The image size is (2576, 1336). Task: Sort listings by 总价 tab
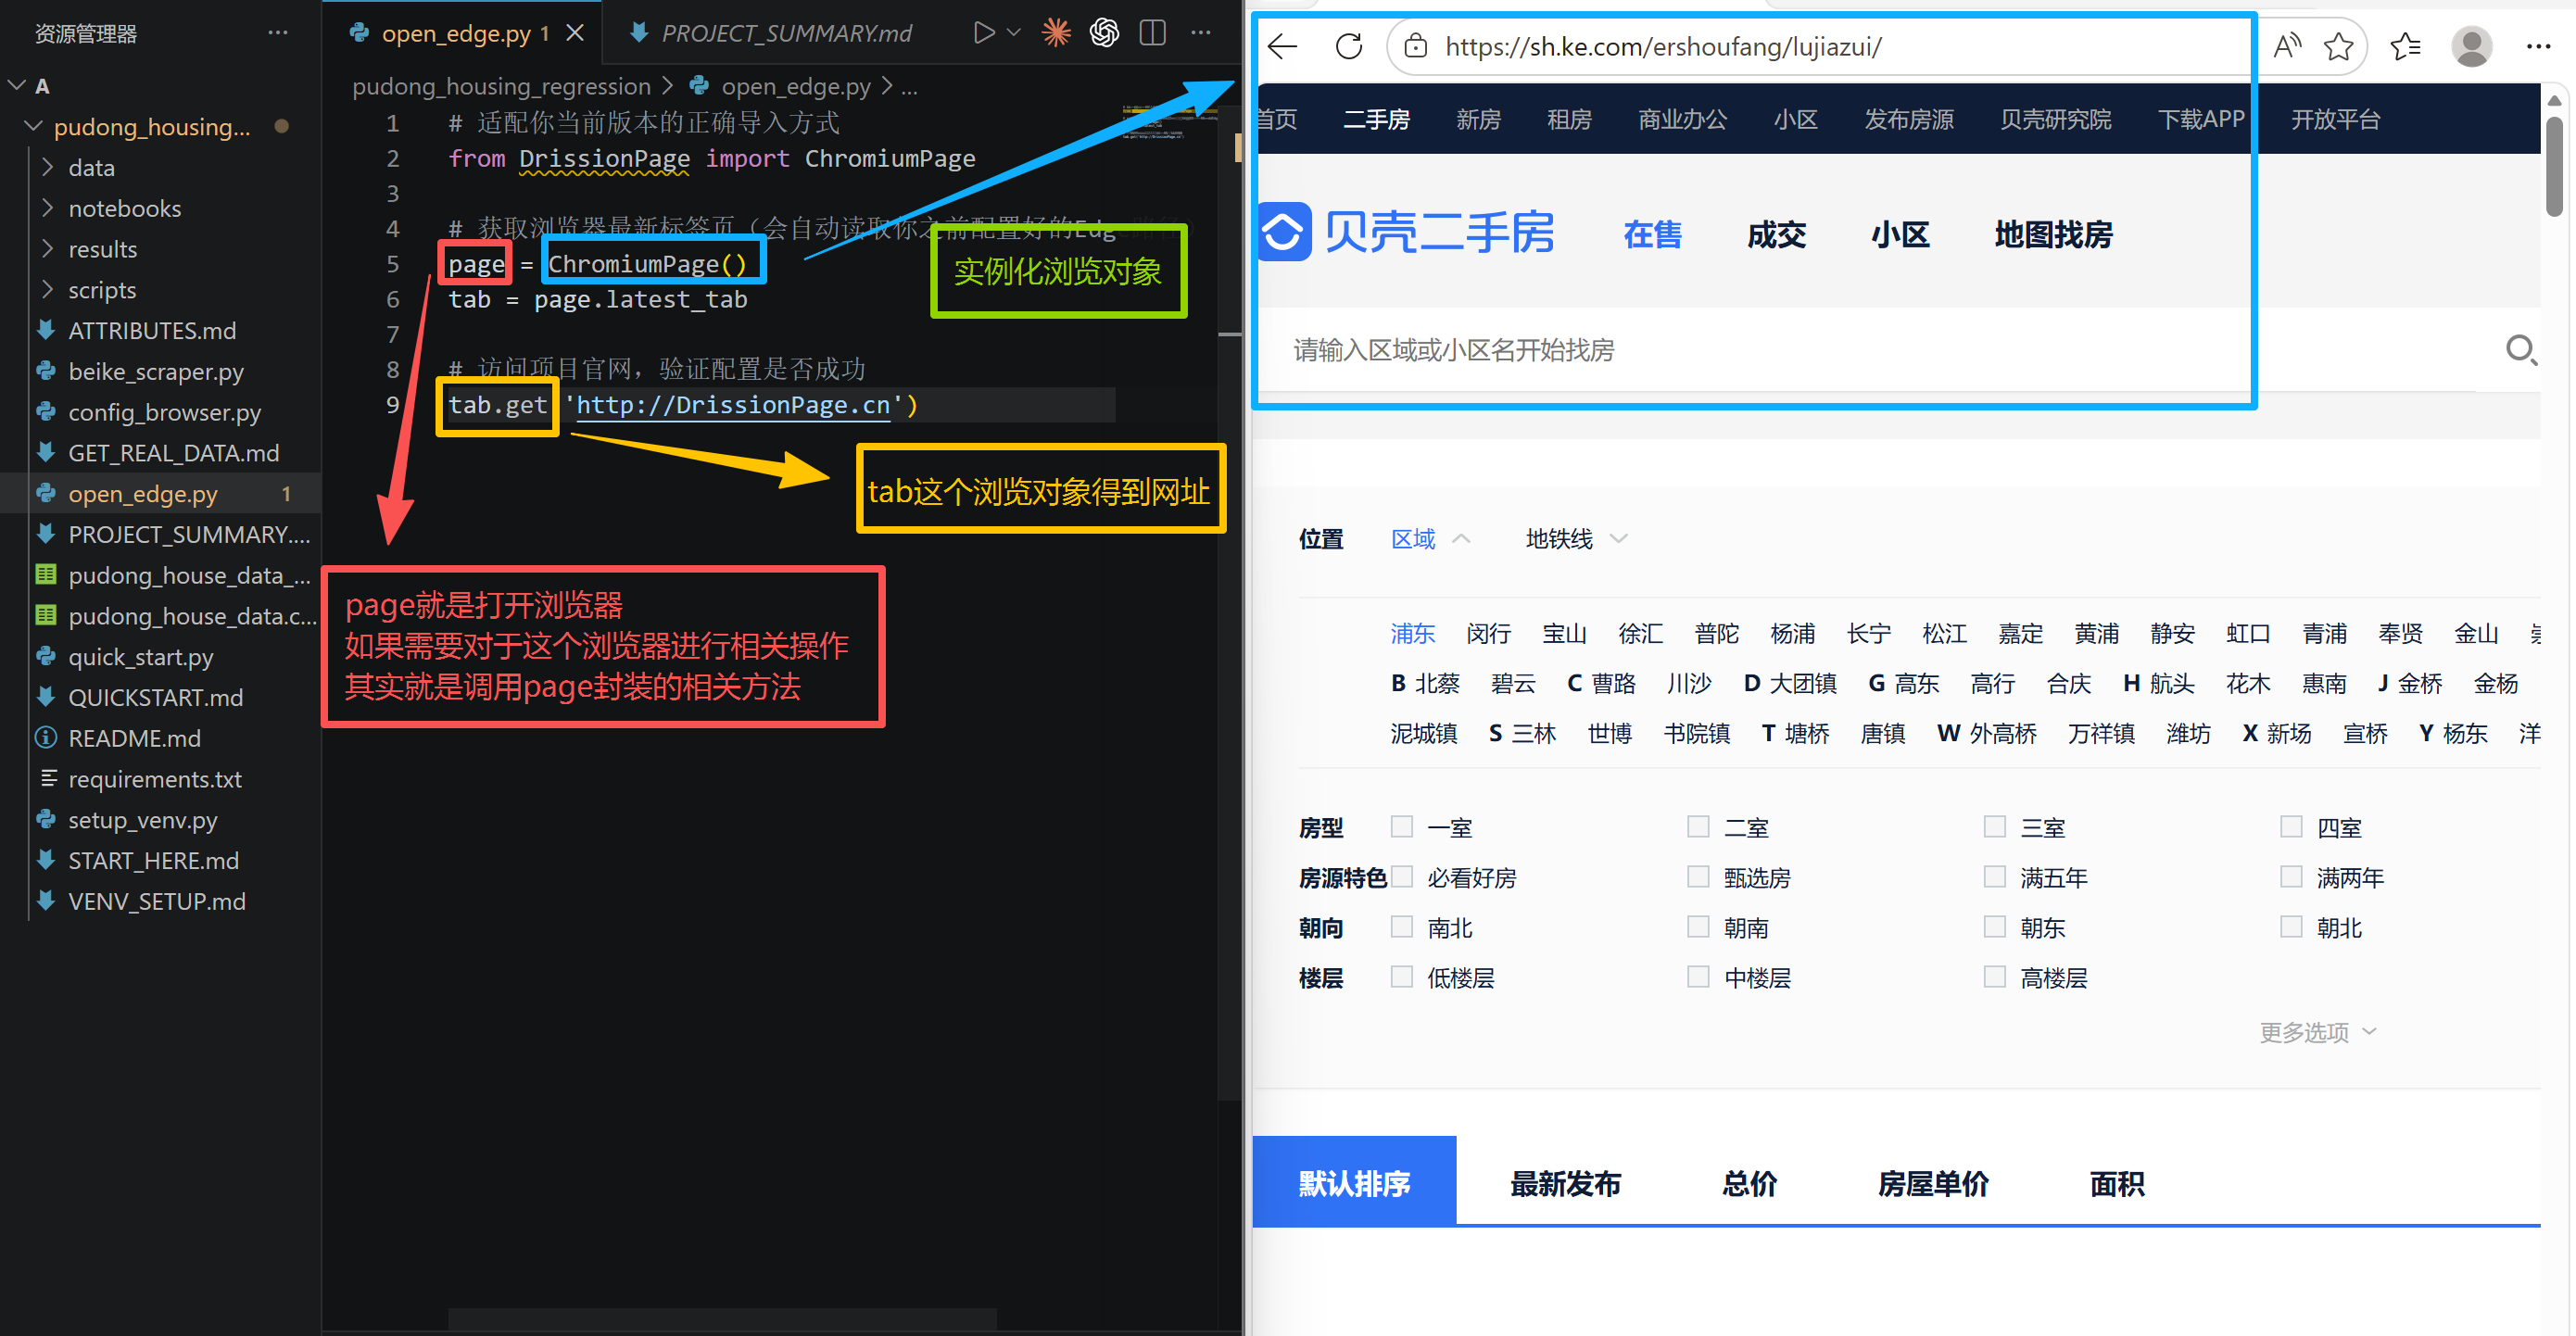click(1750, 1183)
